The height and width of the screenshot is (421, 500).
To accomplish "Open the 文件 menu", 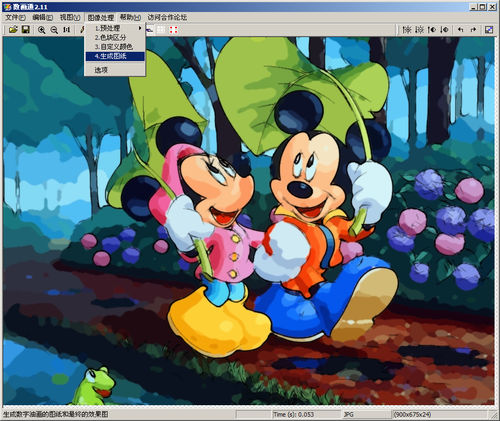I will 15,17.
